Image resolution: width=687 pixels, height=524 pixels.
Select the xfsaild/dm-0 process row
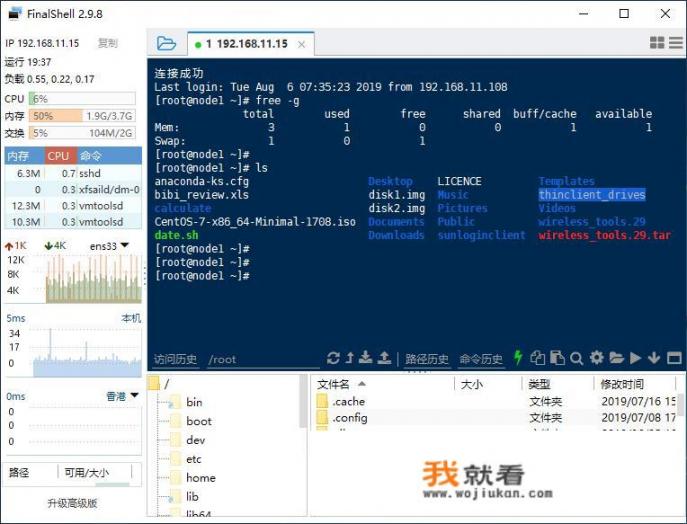[73, 189]
